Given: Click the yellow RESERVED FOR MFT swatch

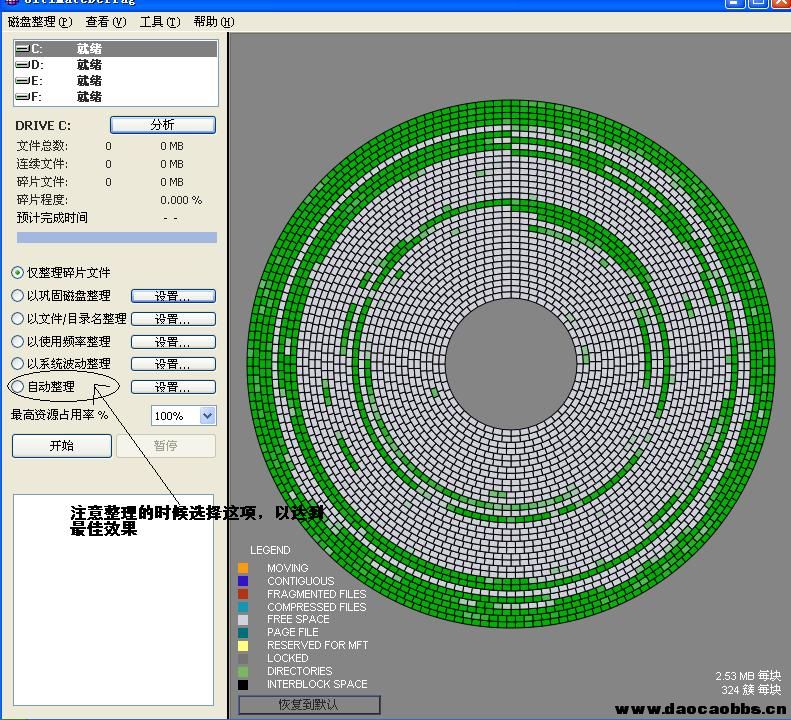Looking at the screenshot, I should [x=243, y=646].
